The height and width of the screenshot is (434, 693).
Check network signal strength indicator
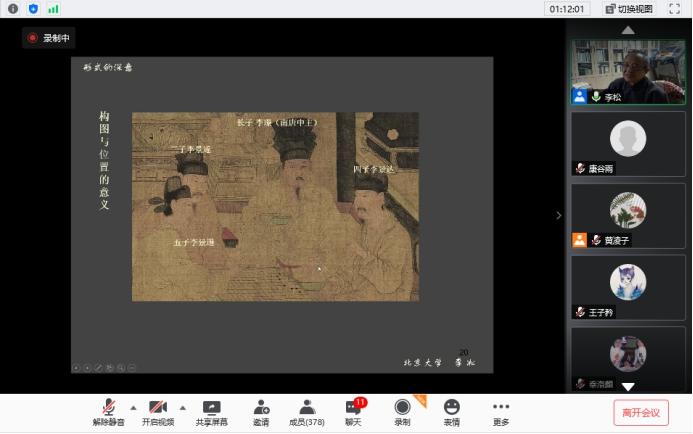click(x=53, y=9)
